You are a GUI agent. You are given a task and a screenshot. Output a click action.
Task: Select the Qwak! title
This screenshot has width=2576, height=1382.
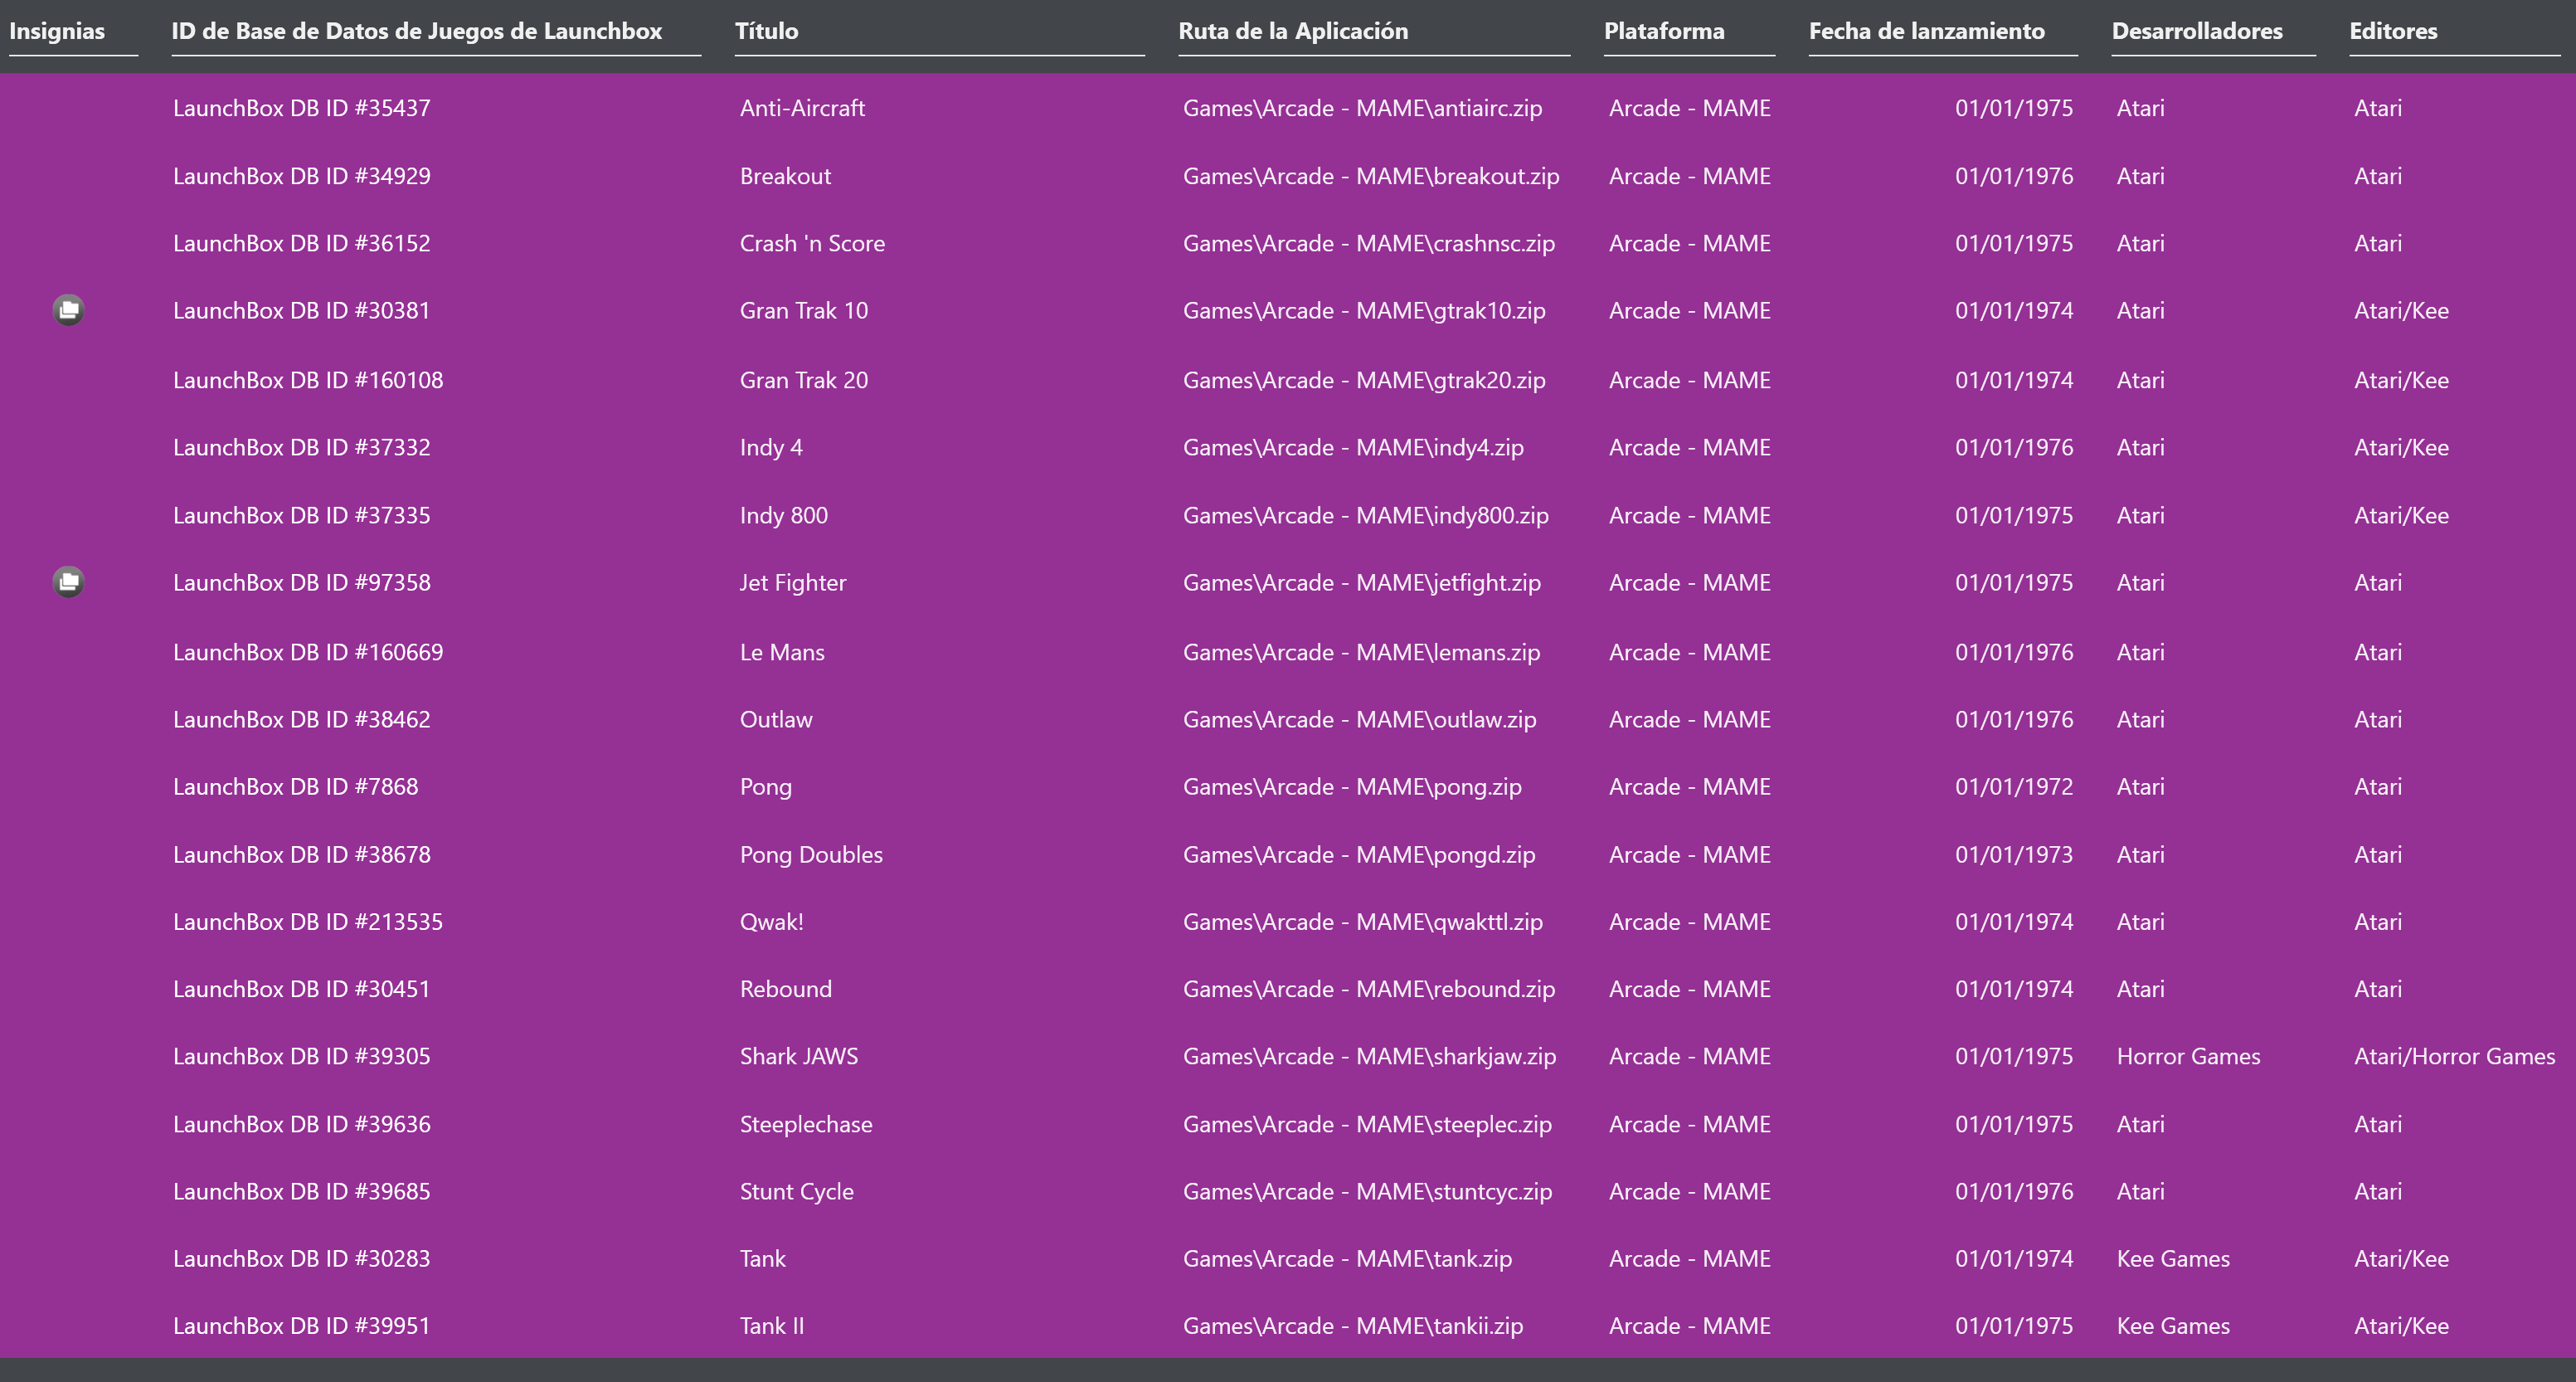(772, 922)
